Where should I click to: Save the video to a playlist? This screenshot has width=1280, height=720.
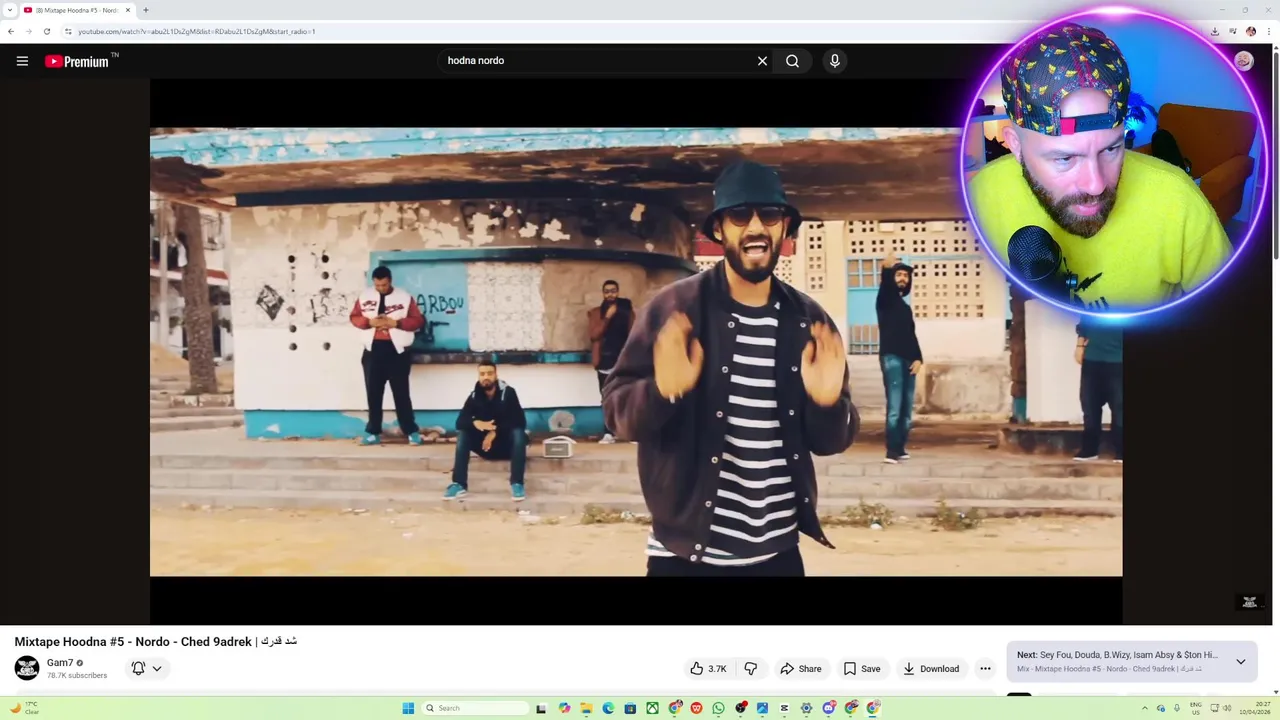pyautogui.click(x=862, y=669)
